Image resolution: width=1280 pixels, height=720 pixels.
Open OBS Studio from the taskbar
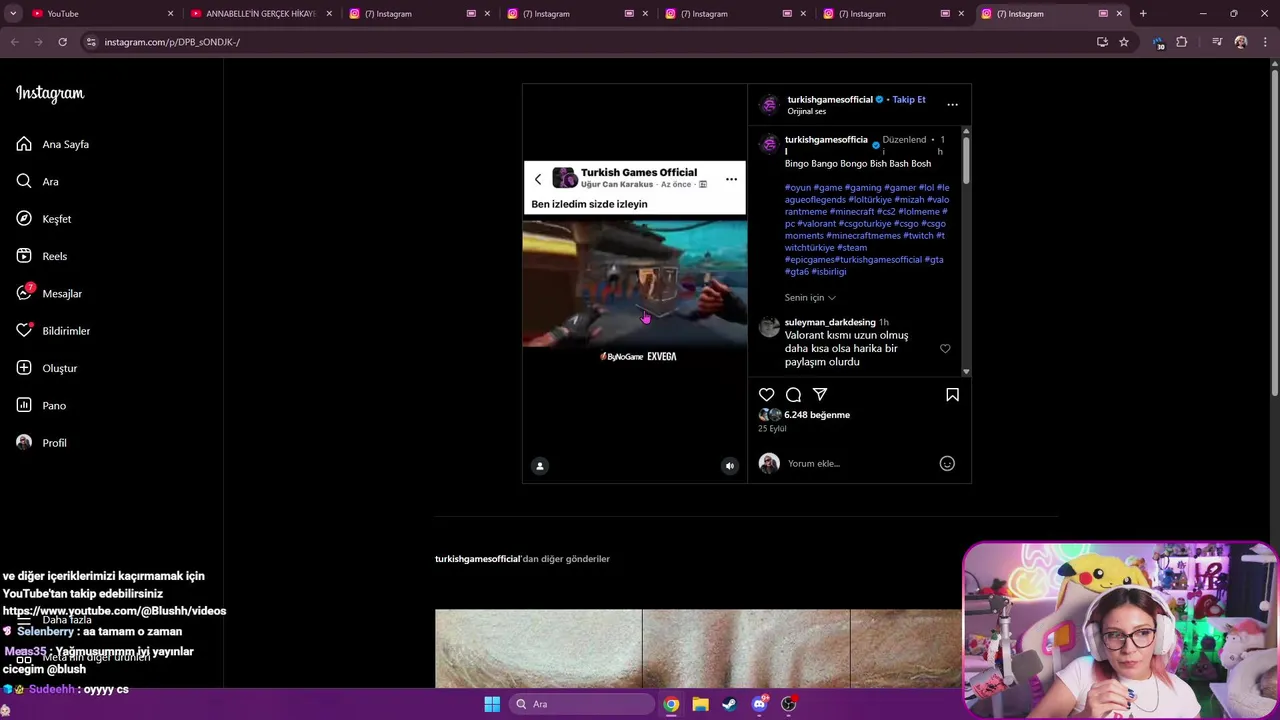pyautogui.click(x=788, y=704)
